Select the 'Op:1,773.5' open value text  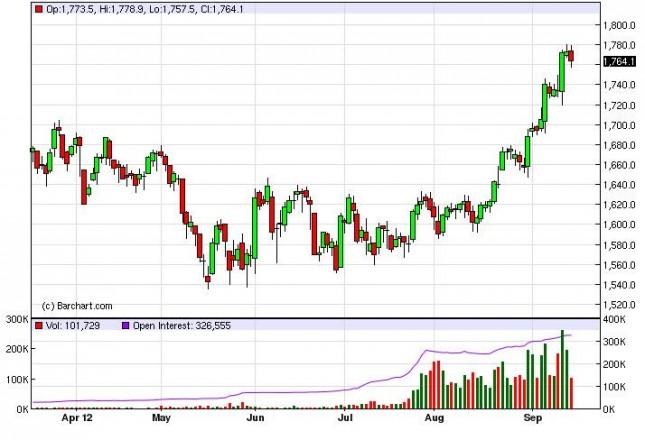[70, 9]
